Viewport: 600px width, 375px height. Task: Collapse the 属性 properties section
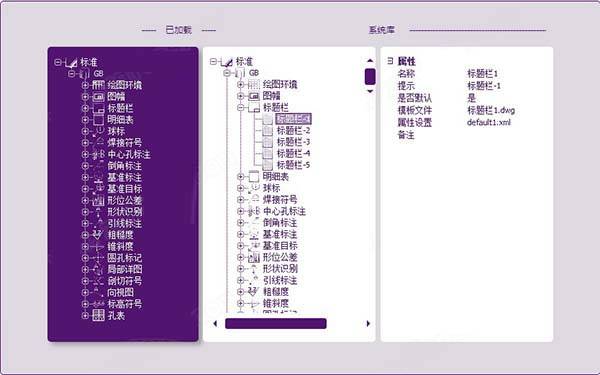390,61
